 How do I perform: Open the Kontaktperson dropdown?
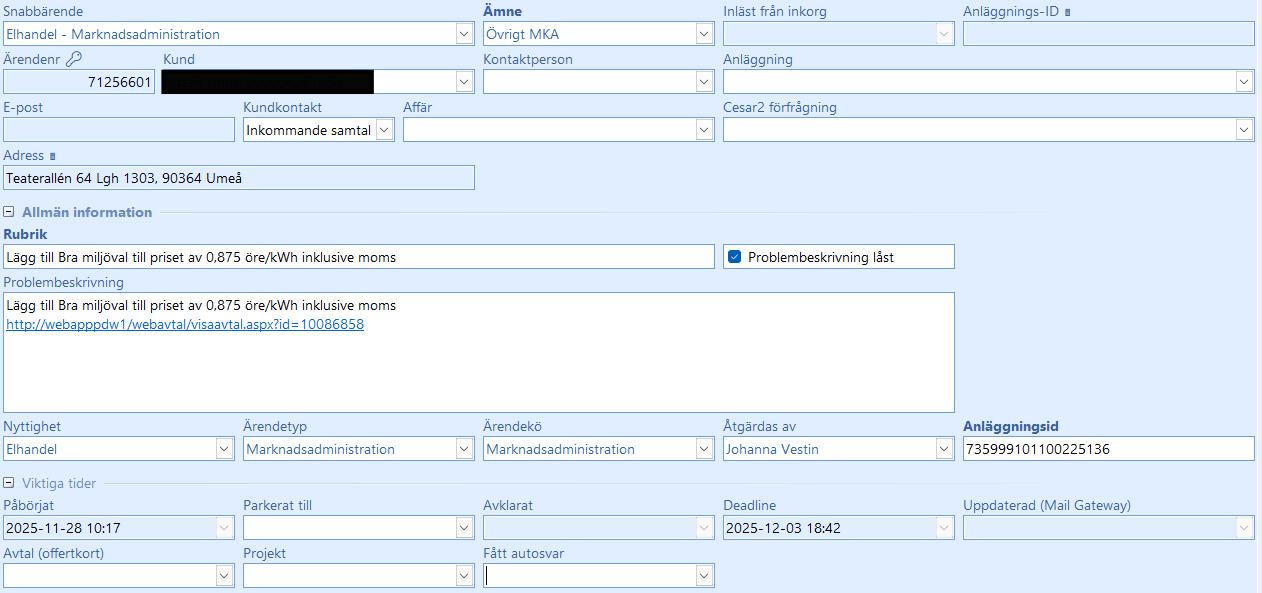704,82
